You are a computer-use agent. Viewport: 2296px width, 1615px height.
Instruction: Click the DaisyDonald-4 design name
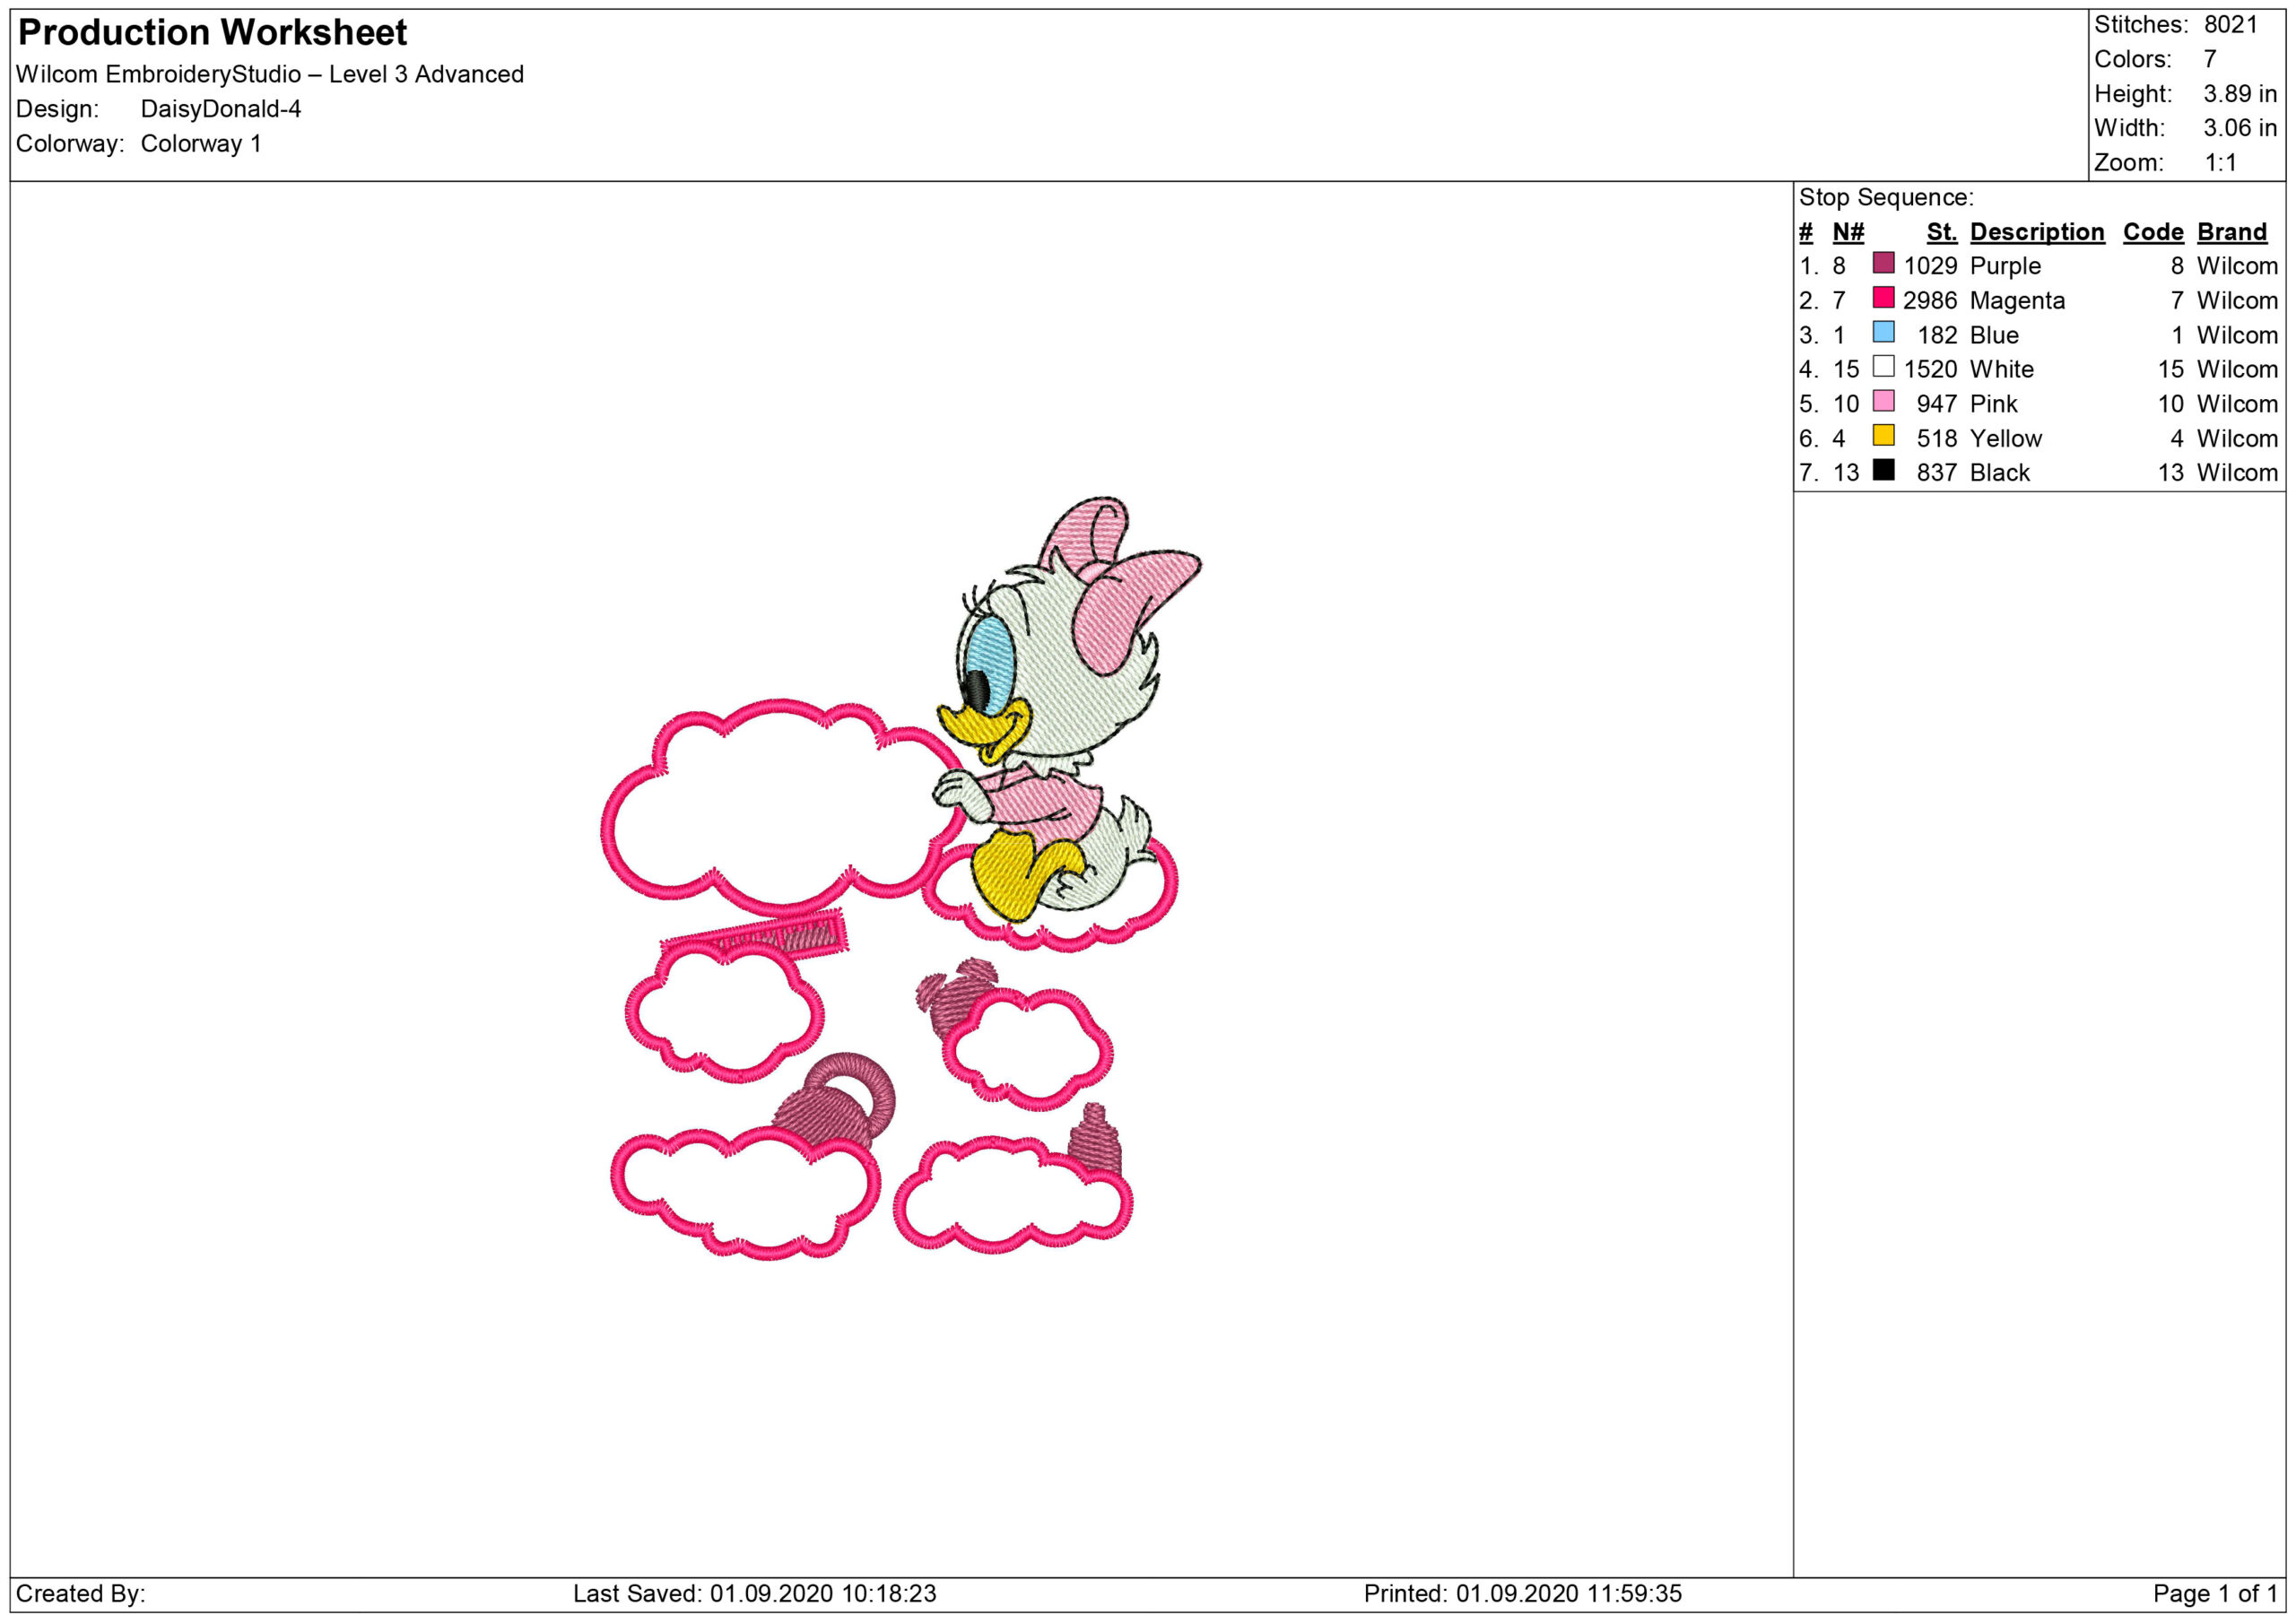220,109
